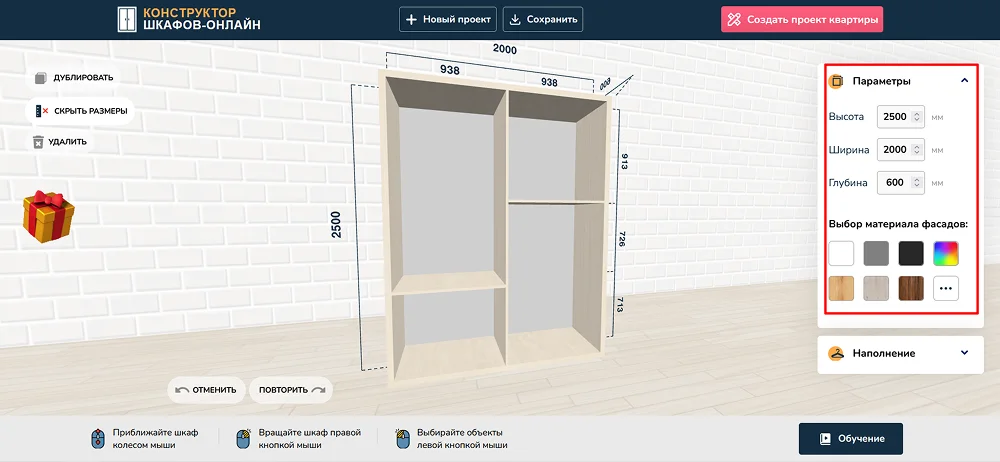This screenshot has width=1000, height=462.
Task: Click the Конструктор шкафов-онлайн title text
Action: (202, 19)
